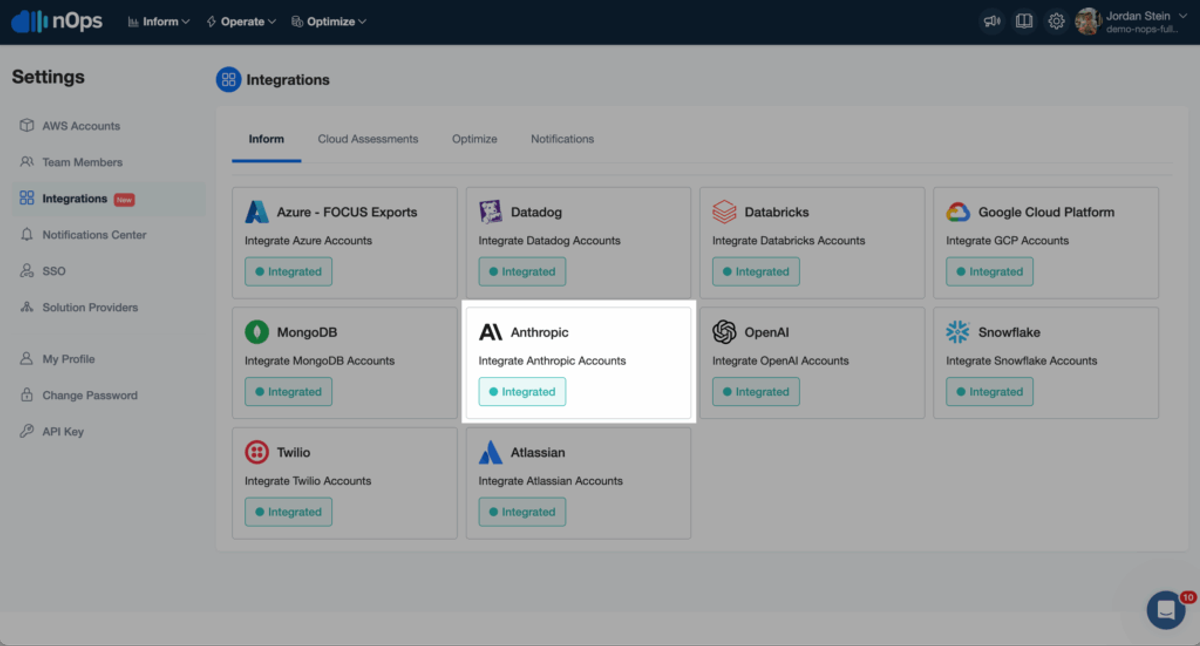Click the red New badge

click(124, 200)
